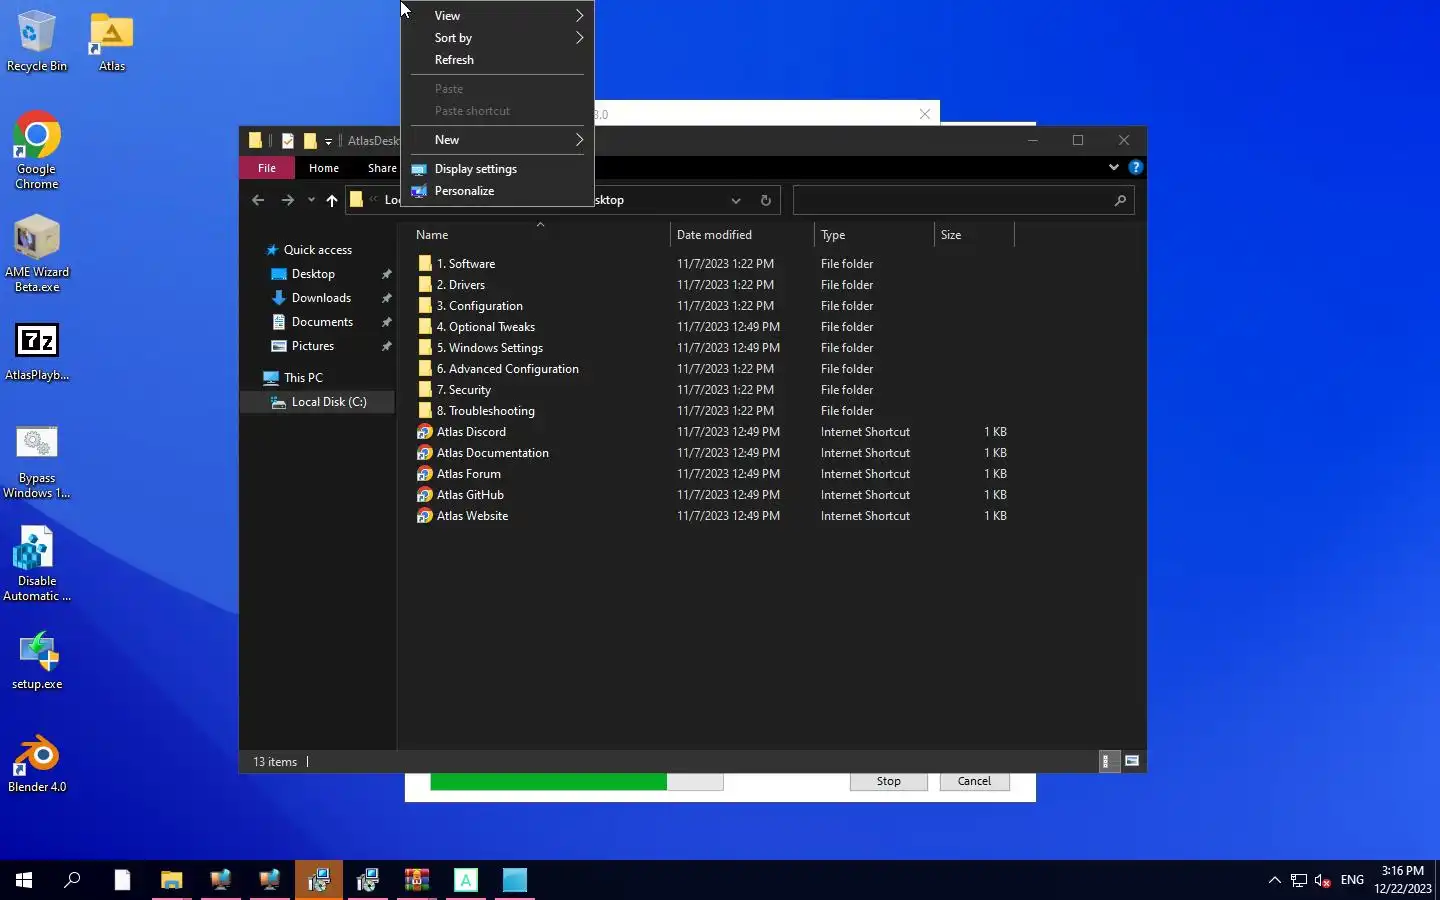Select the '1. Software' folder
This screenshot has height=900, width=1440.
tap(466, 264)
